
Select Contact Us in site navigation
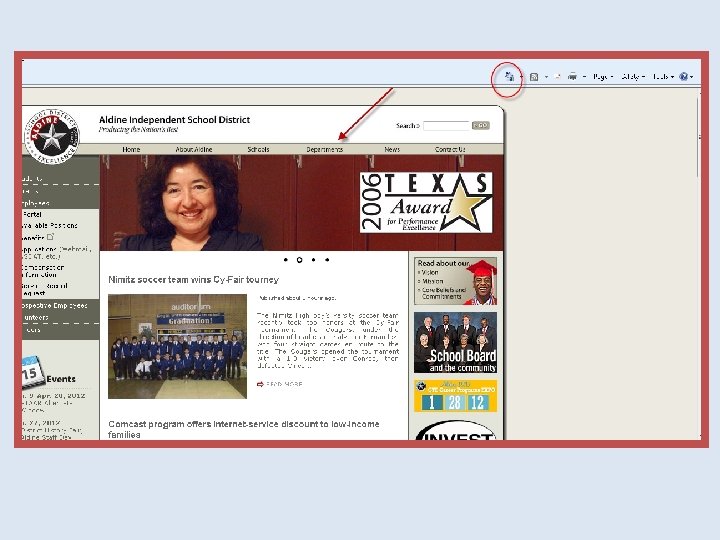pos(450,149)
